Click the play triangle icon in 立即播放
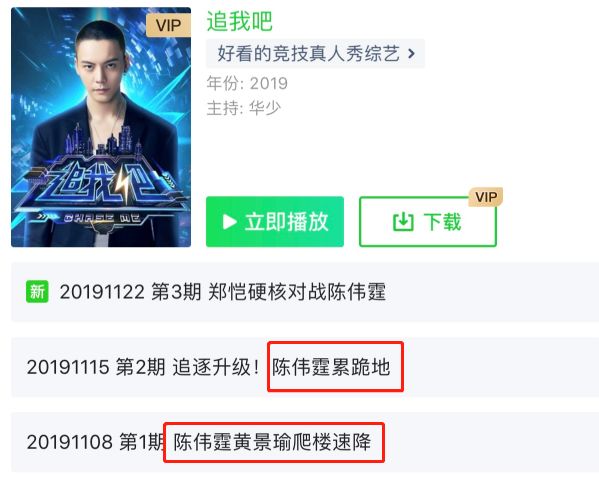The image size is (599, 480). point(230,222)
